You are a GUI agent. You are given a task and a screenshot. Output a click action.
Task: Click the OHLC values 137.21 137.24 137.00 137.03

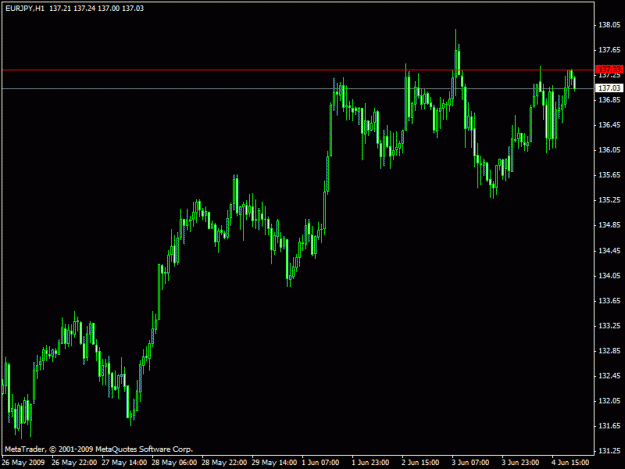click(x=96, y=8)
